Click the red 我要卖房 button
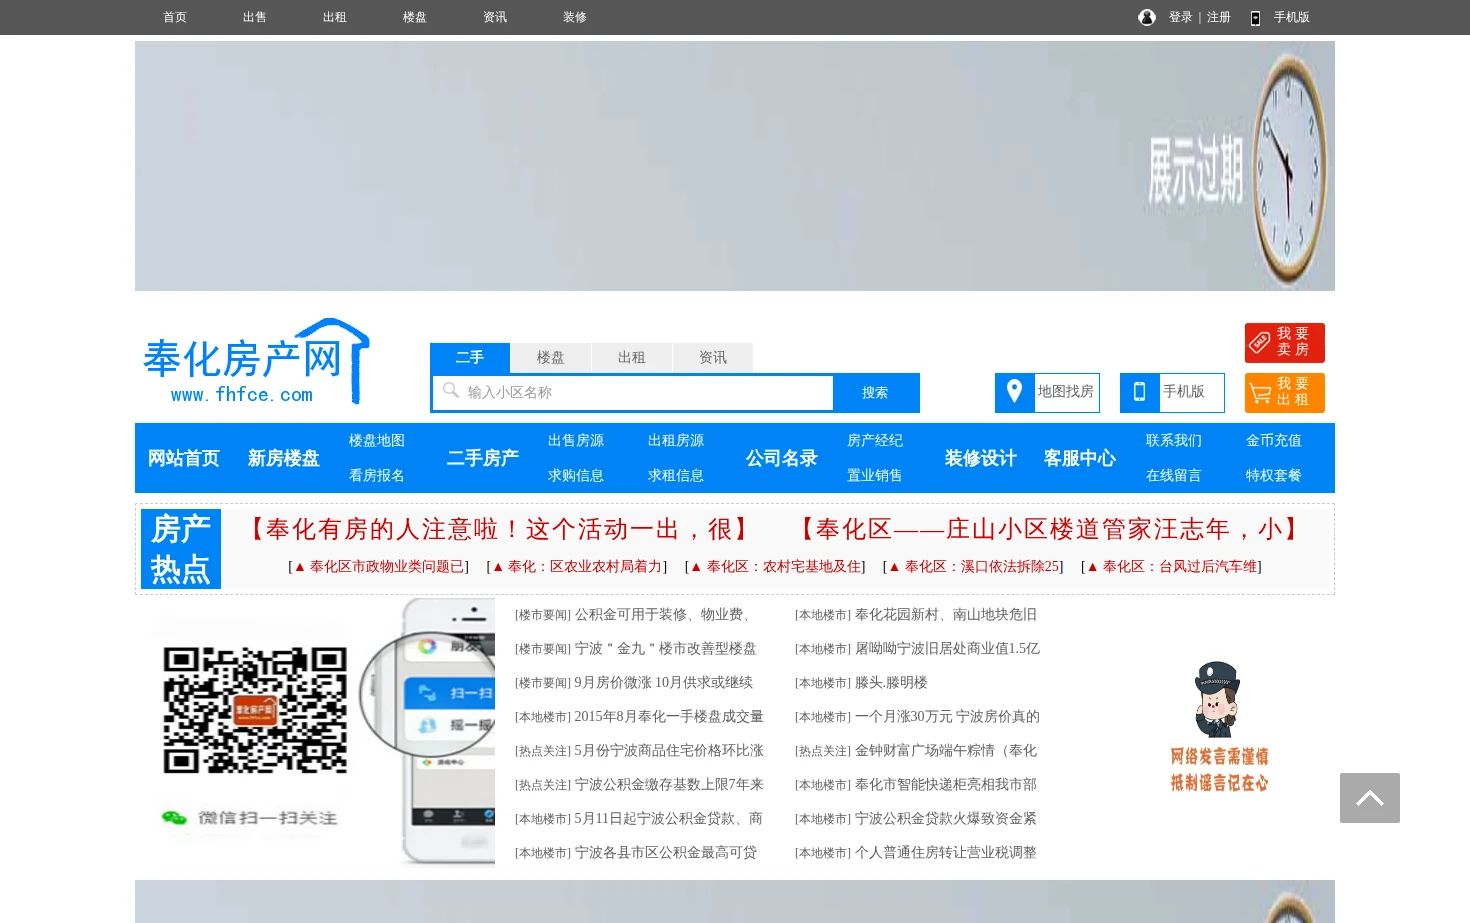The height and width of the screenshot is (923, 1470). click(x=1285, y=343)
